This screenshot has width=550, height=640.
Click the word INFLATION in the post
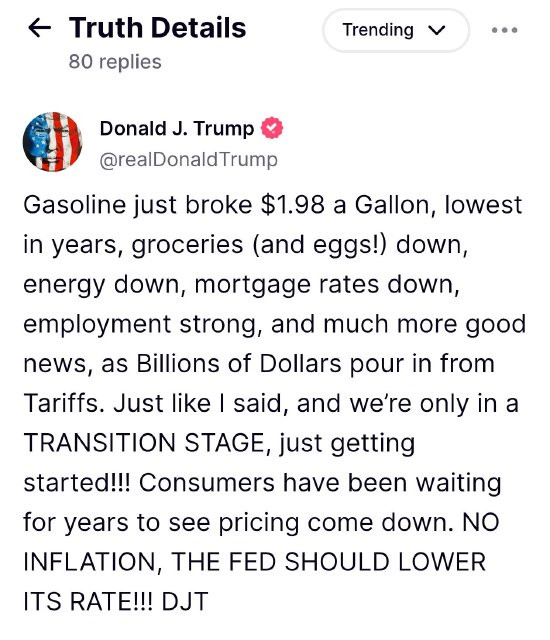(89, 562)
